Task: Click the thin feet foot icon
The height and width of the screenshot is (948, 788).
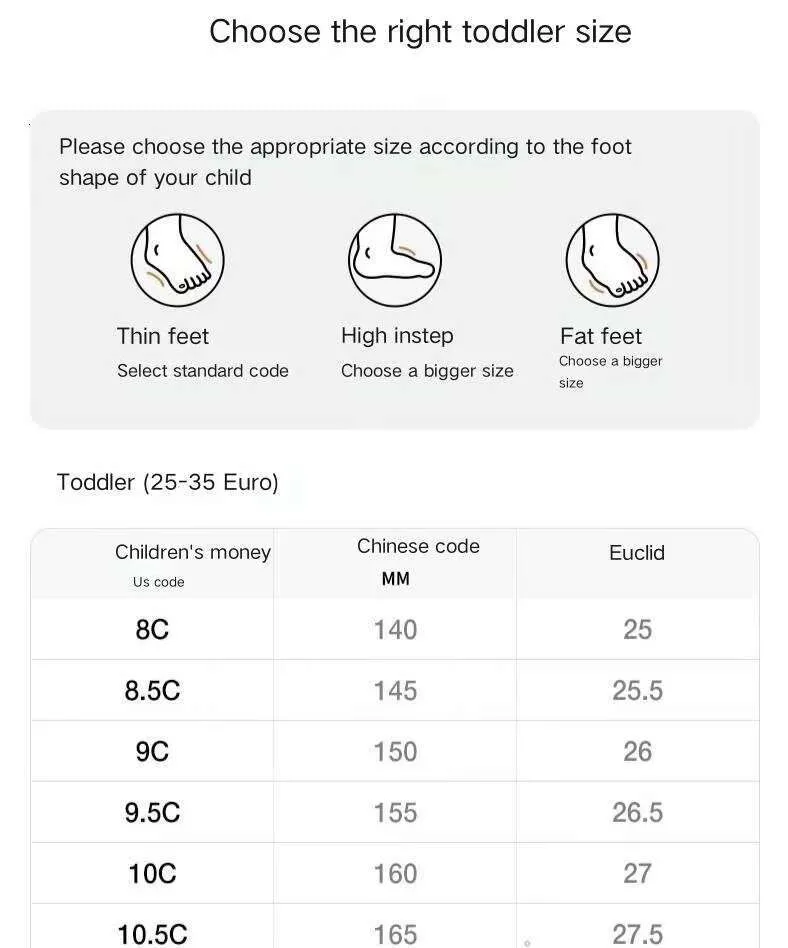Action: pos(177,259)
